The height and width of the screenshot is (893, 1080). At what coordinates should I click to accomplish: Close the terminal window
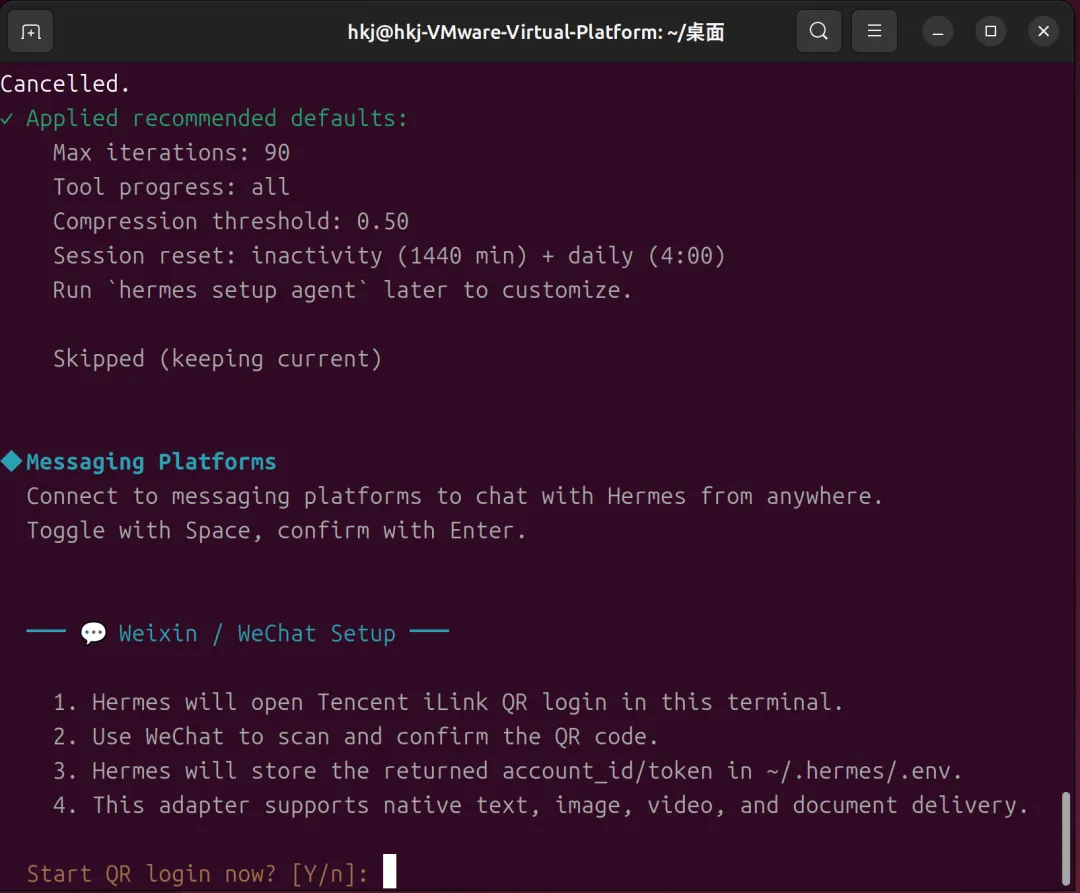coord(1043,32)
